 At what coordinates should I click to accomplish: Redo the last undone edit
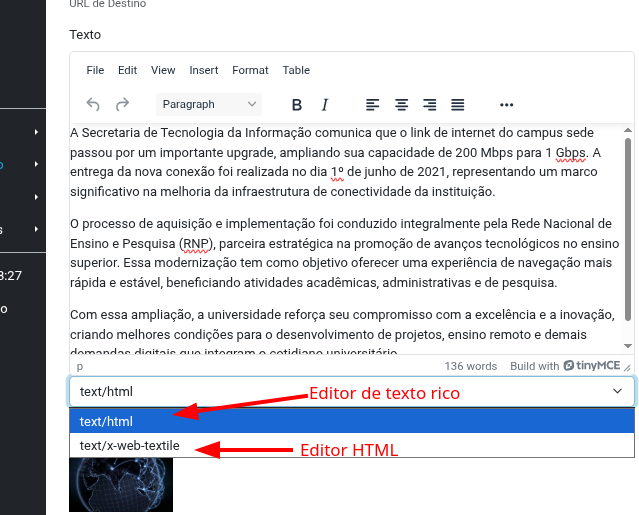pyautogui.click(x=122, y=105)
